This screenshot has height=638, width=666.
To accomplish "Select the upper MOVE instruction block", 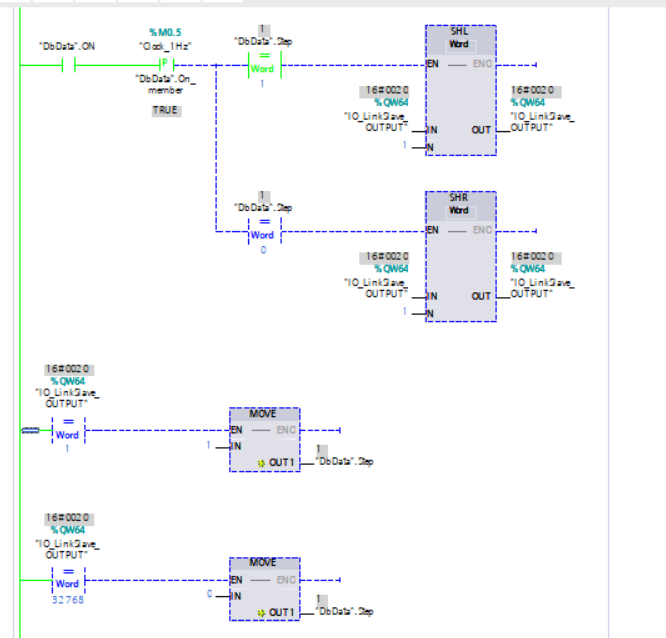I will coord(264,438).
